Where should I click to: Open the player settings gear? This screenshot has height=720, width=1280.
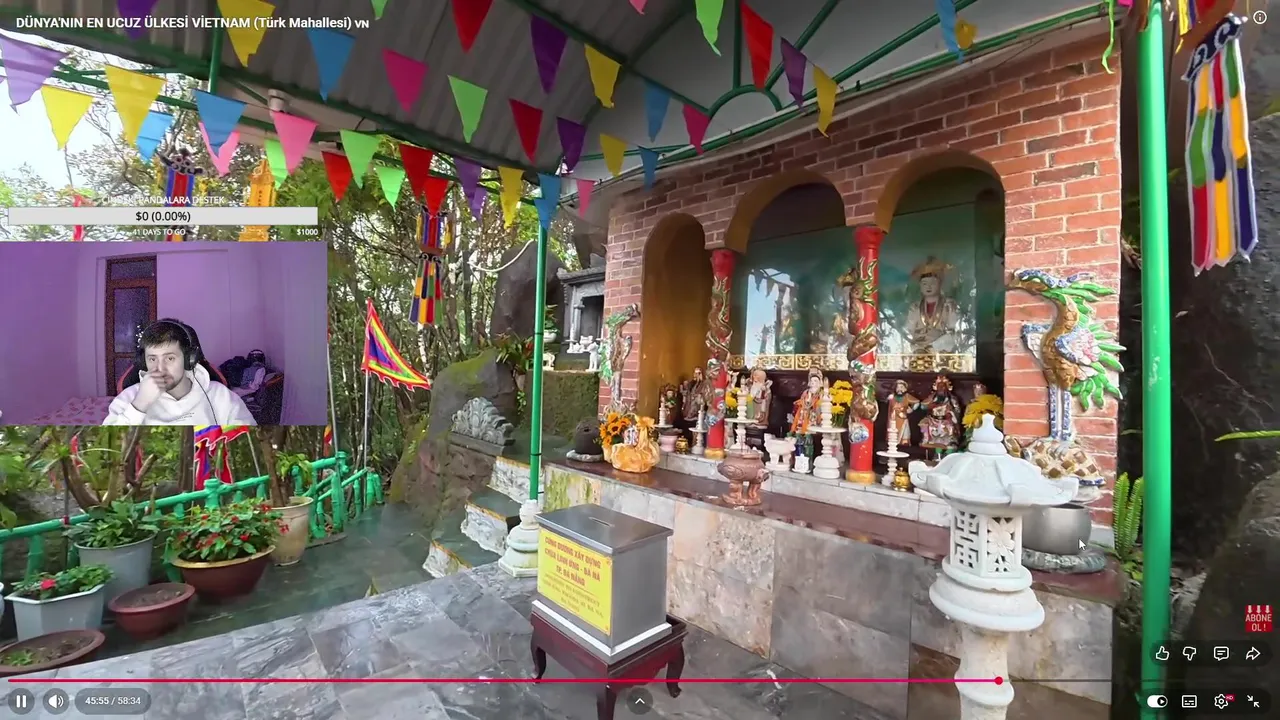point(1221,701)
